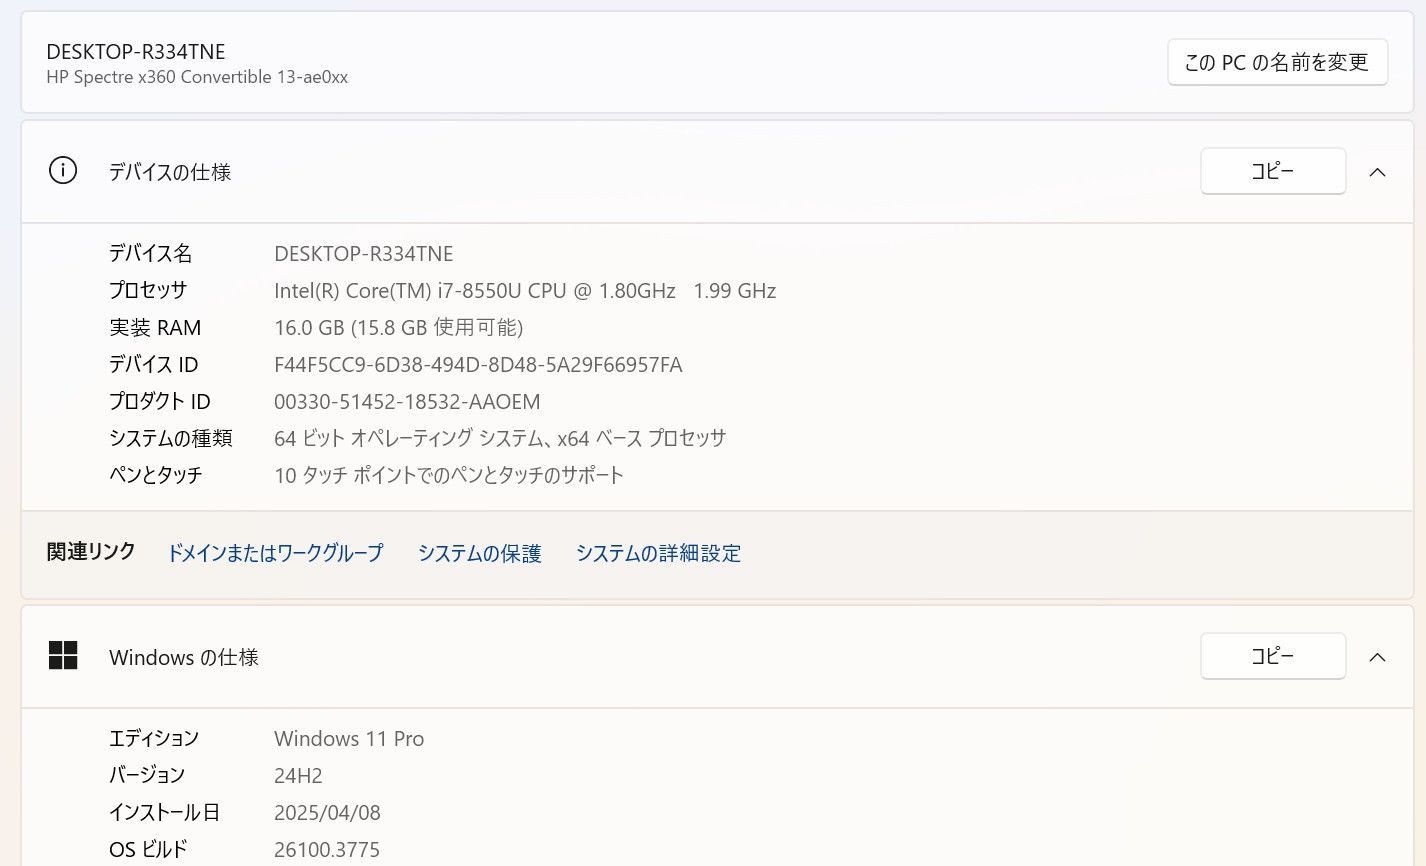The width and height of the screenshot is (1426, 866).
Task: Select the top DESKTOP-R334TNE PC name heading
Action: (x=136, y=51)
